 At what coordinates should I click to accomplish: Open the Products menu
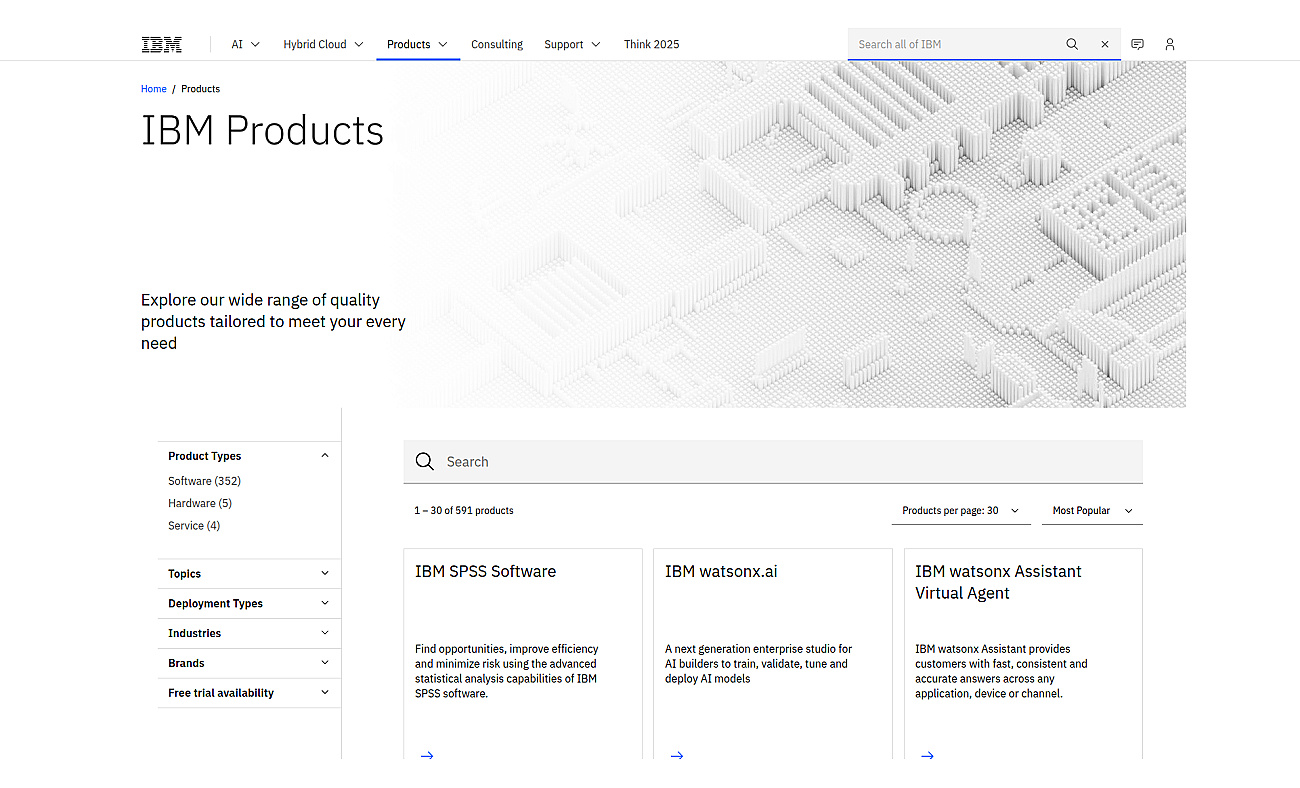coord(418,44)
